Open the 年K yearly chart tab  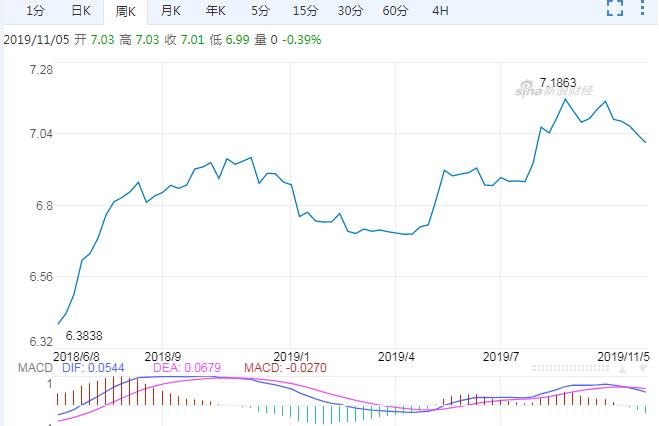[x=215, y=11]
